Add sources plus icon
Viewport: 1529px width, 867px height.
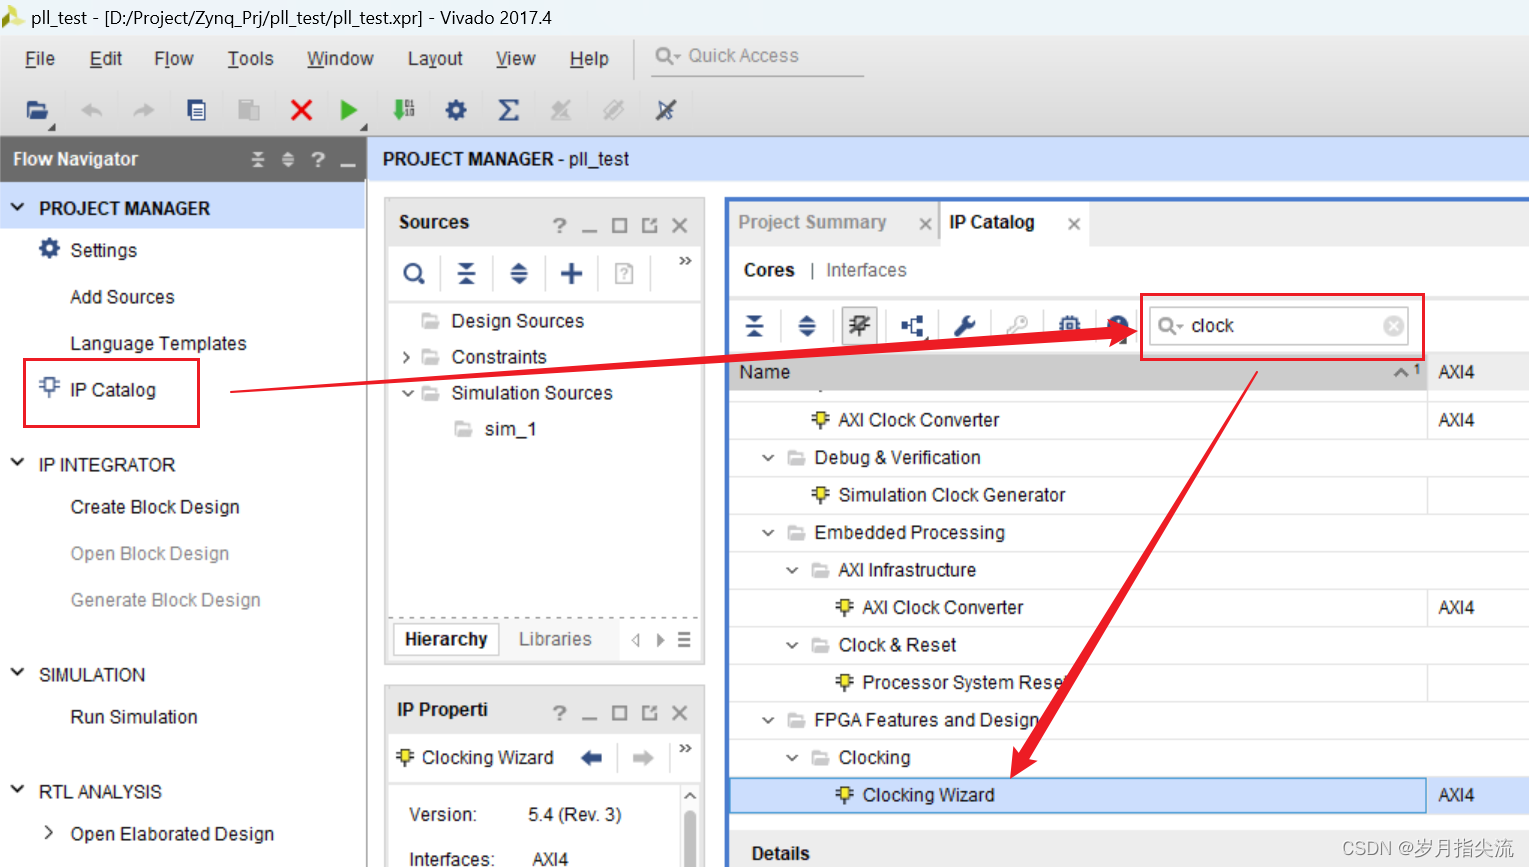click(571, 273)
